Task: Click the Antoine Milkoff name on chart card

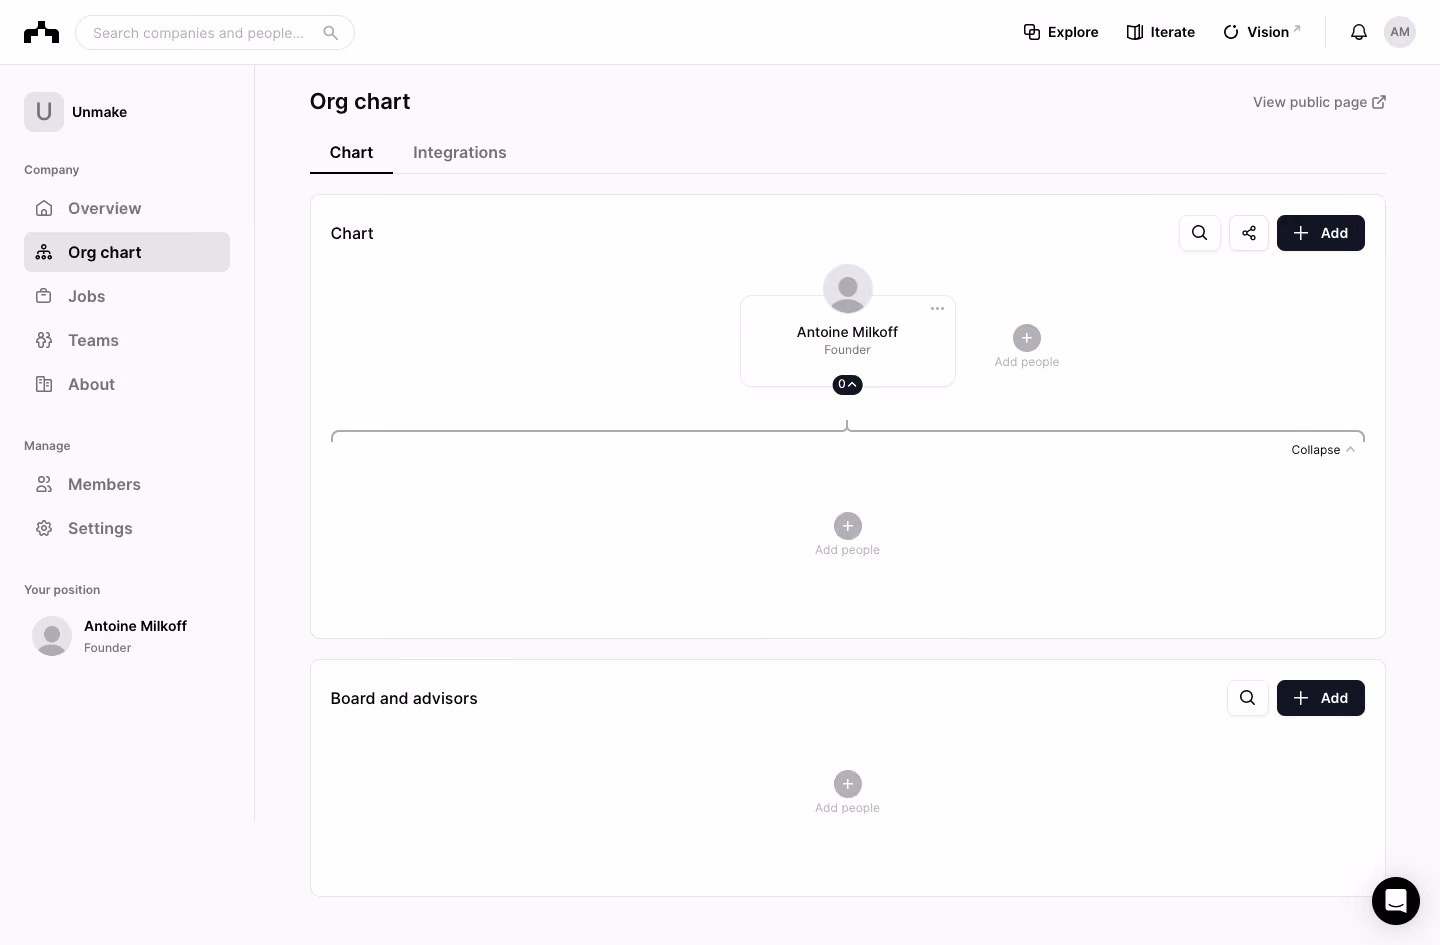Action: [x=848, y=332]
